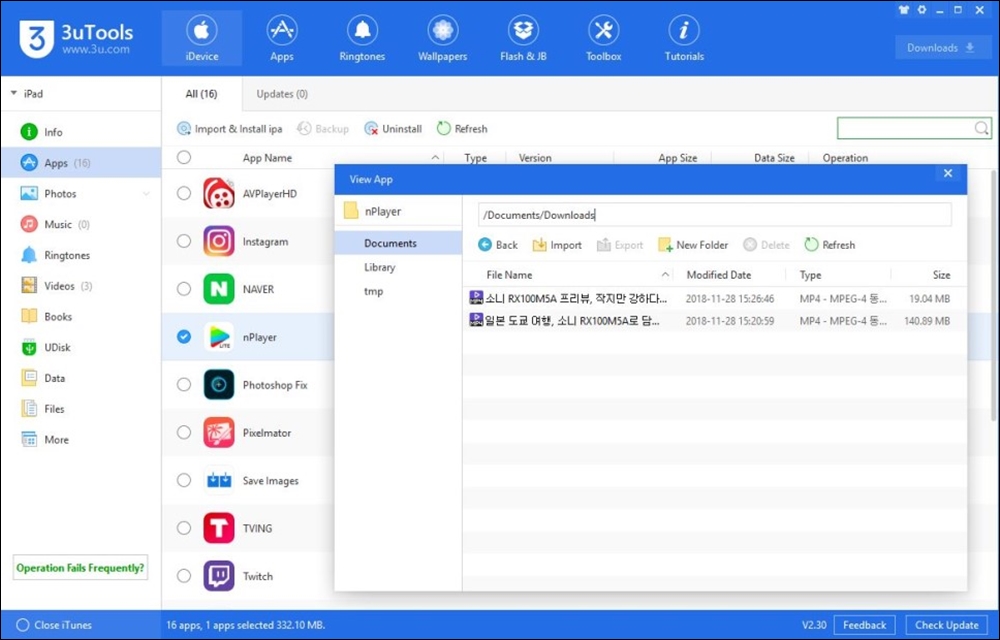
Task: Toggle Close iTunes in status bar
Action: click(x=54, y=625)
